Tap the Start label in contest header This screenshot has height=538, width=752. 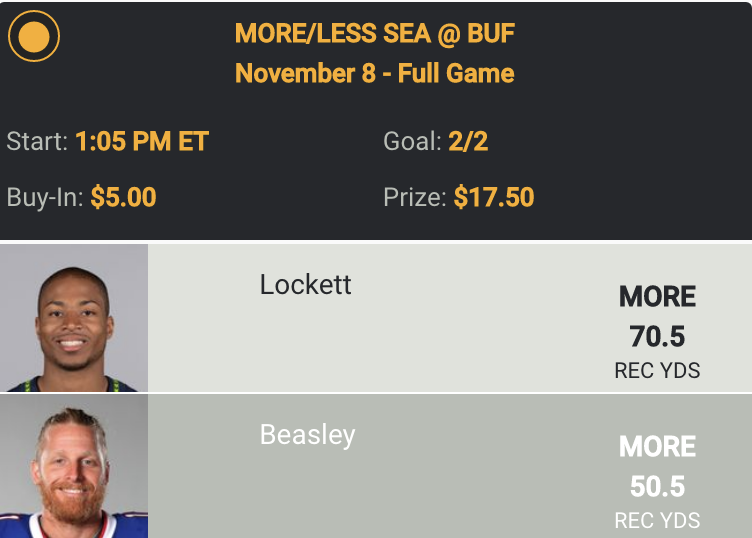click(34, 142)
